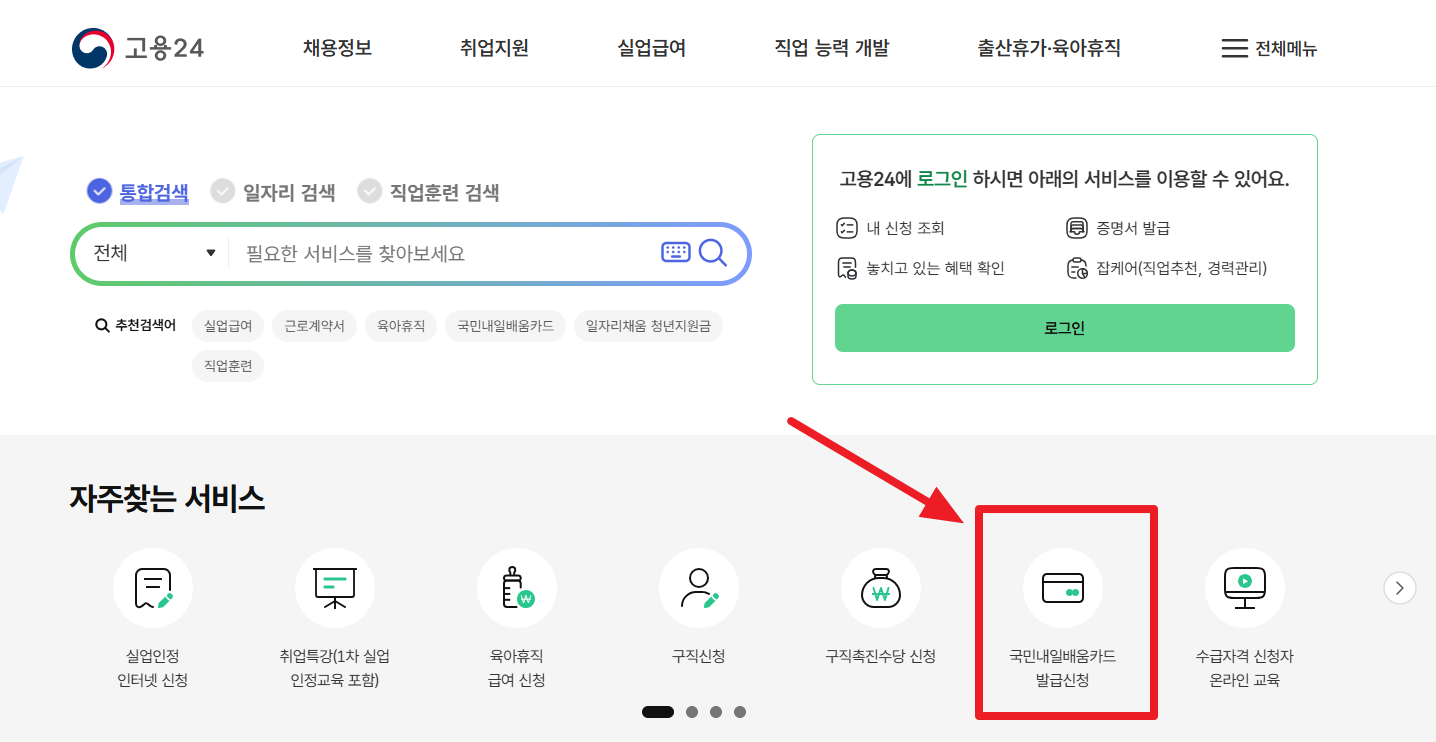The image size is (1436, 742).
Task: Open the 채용정보 menu
Action: point(338,48)
